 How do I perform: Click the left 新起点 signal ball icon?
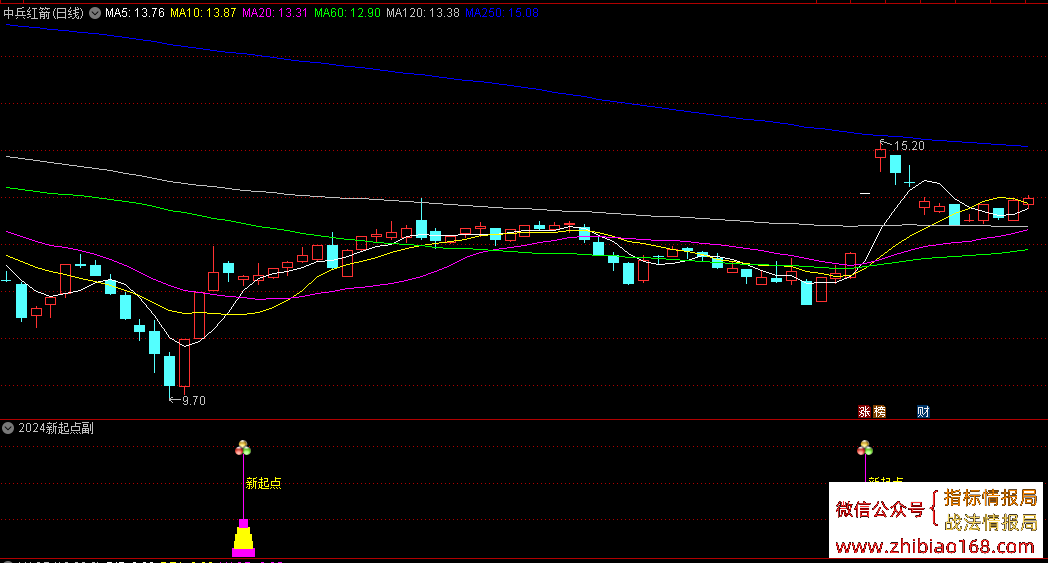(243, 448)
